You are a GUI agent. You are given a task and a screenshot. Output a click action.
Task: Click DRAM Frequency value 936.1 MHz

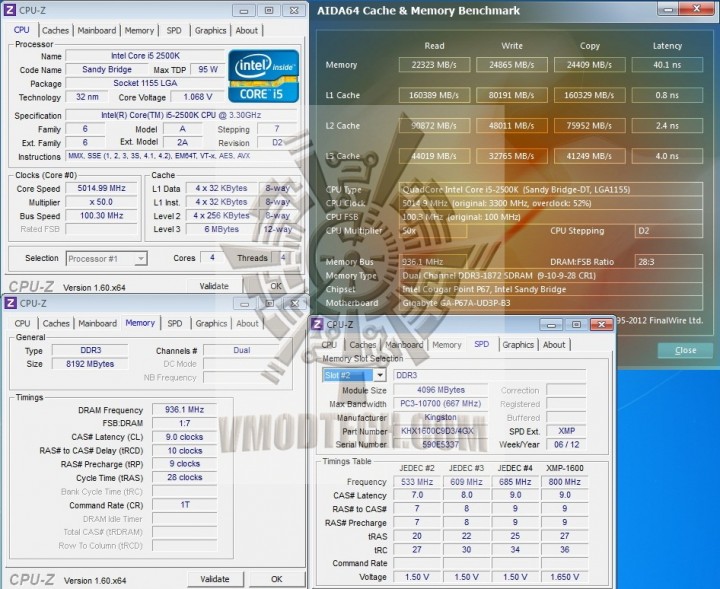185,409
